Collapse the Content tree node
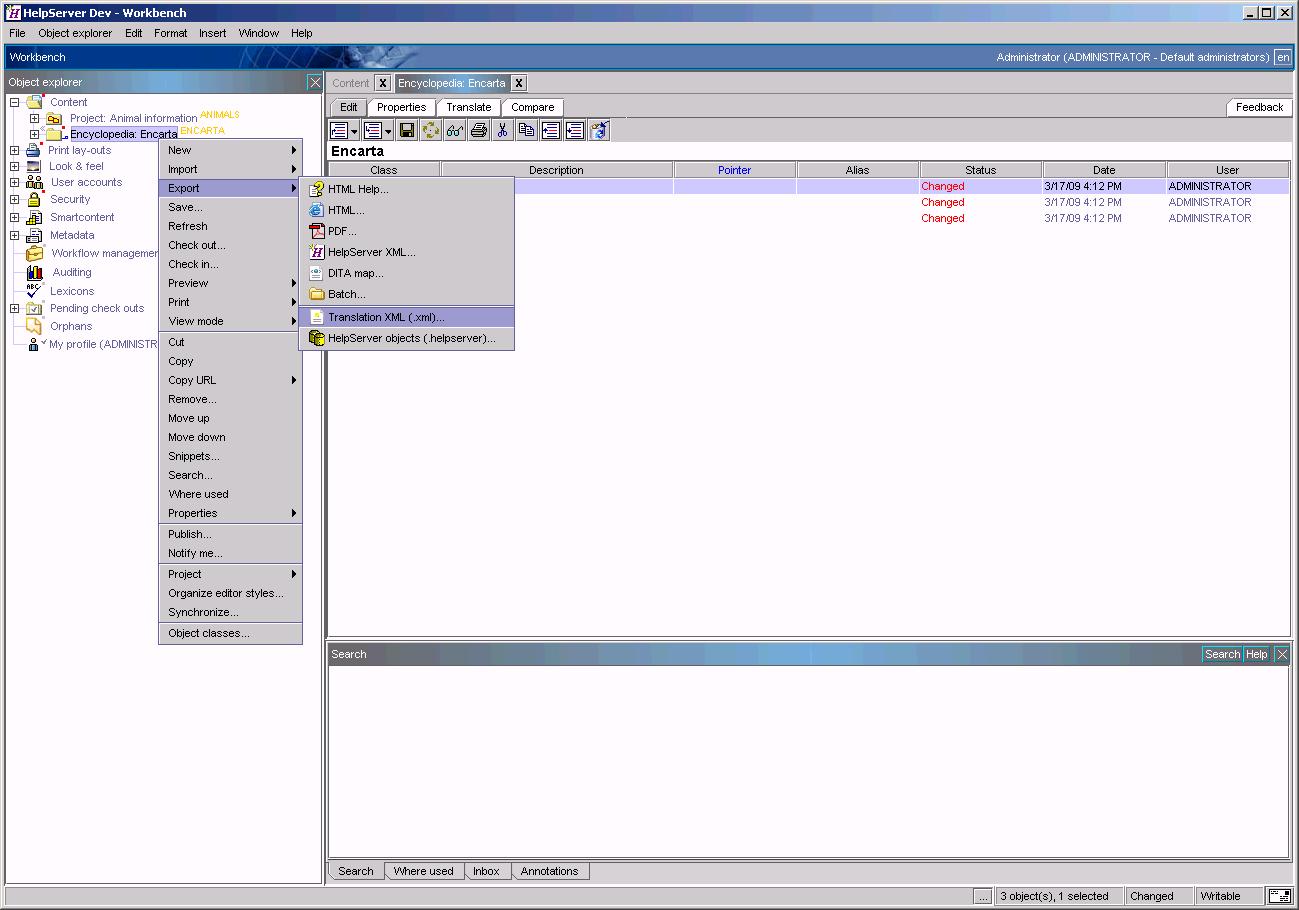 click(15, 102)
